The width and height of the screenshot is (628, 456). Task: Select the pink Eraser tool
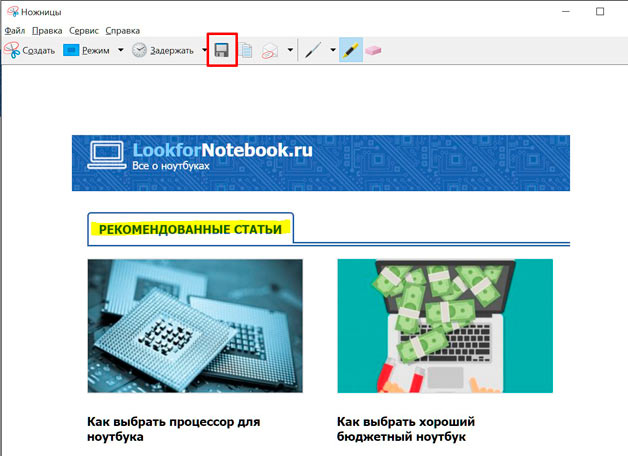[x=373, y=50]
